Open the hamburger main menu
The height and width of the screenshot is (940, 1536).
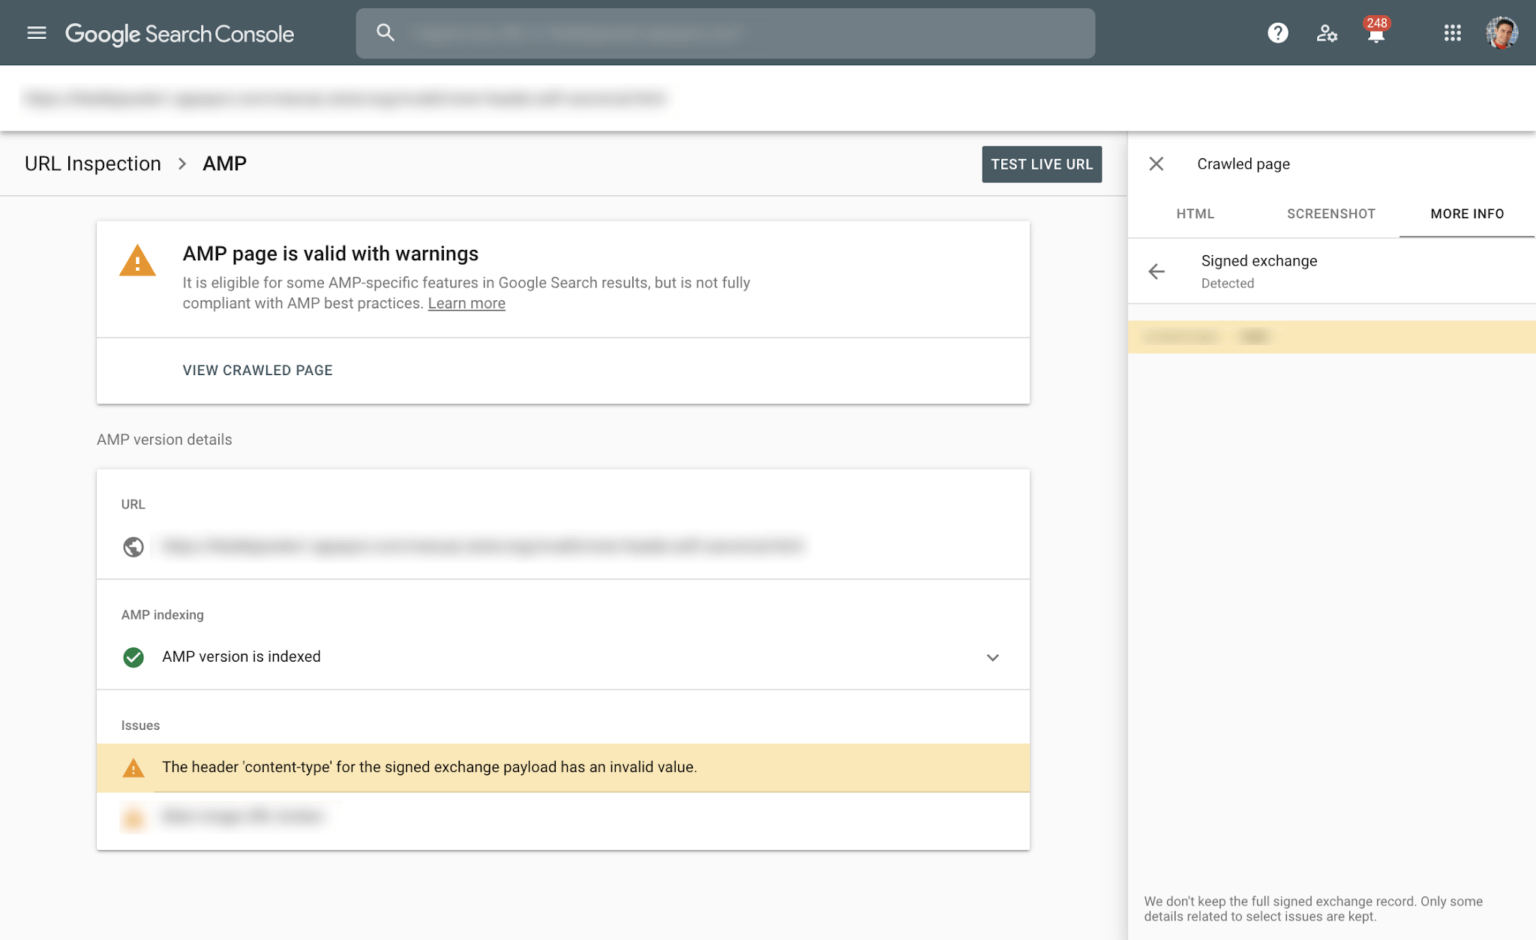37,33
